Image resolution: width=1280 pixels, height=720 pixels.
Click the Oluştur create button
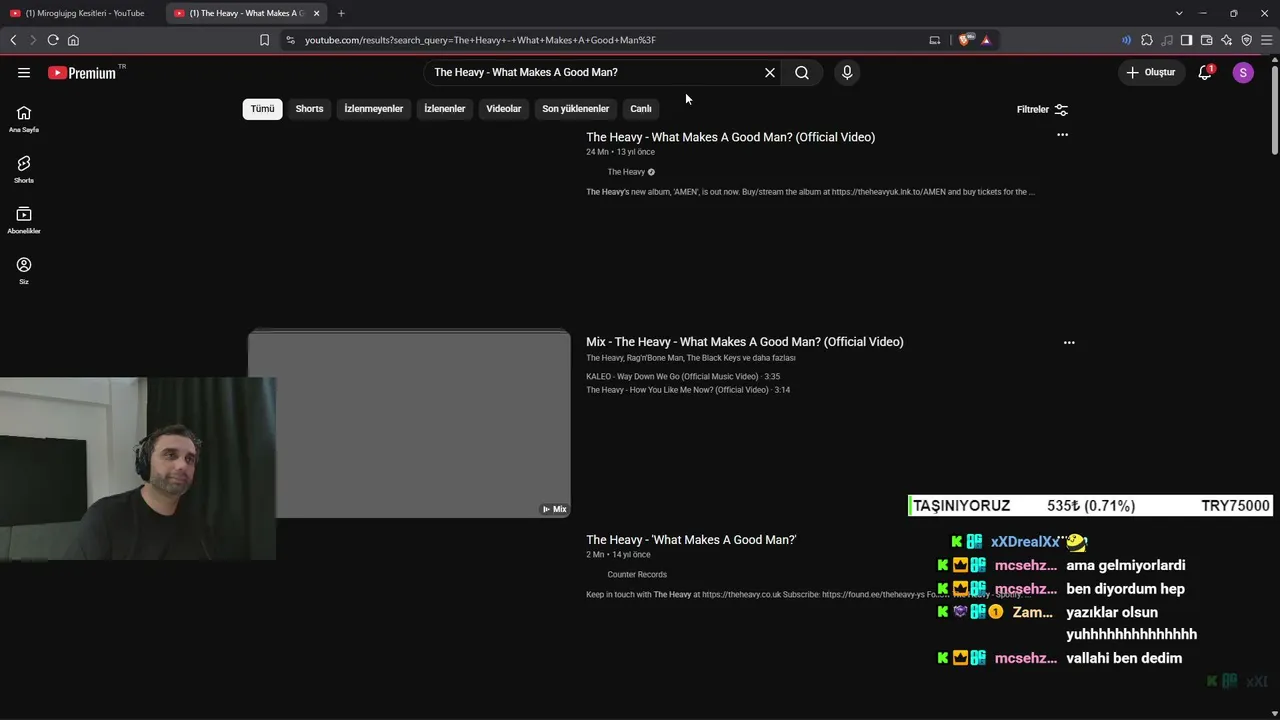(x=1151, y=73)
